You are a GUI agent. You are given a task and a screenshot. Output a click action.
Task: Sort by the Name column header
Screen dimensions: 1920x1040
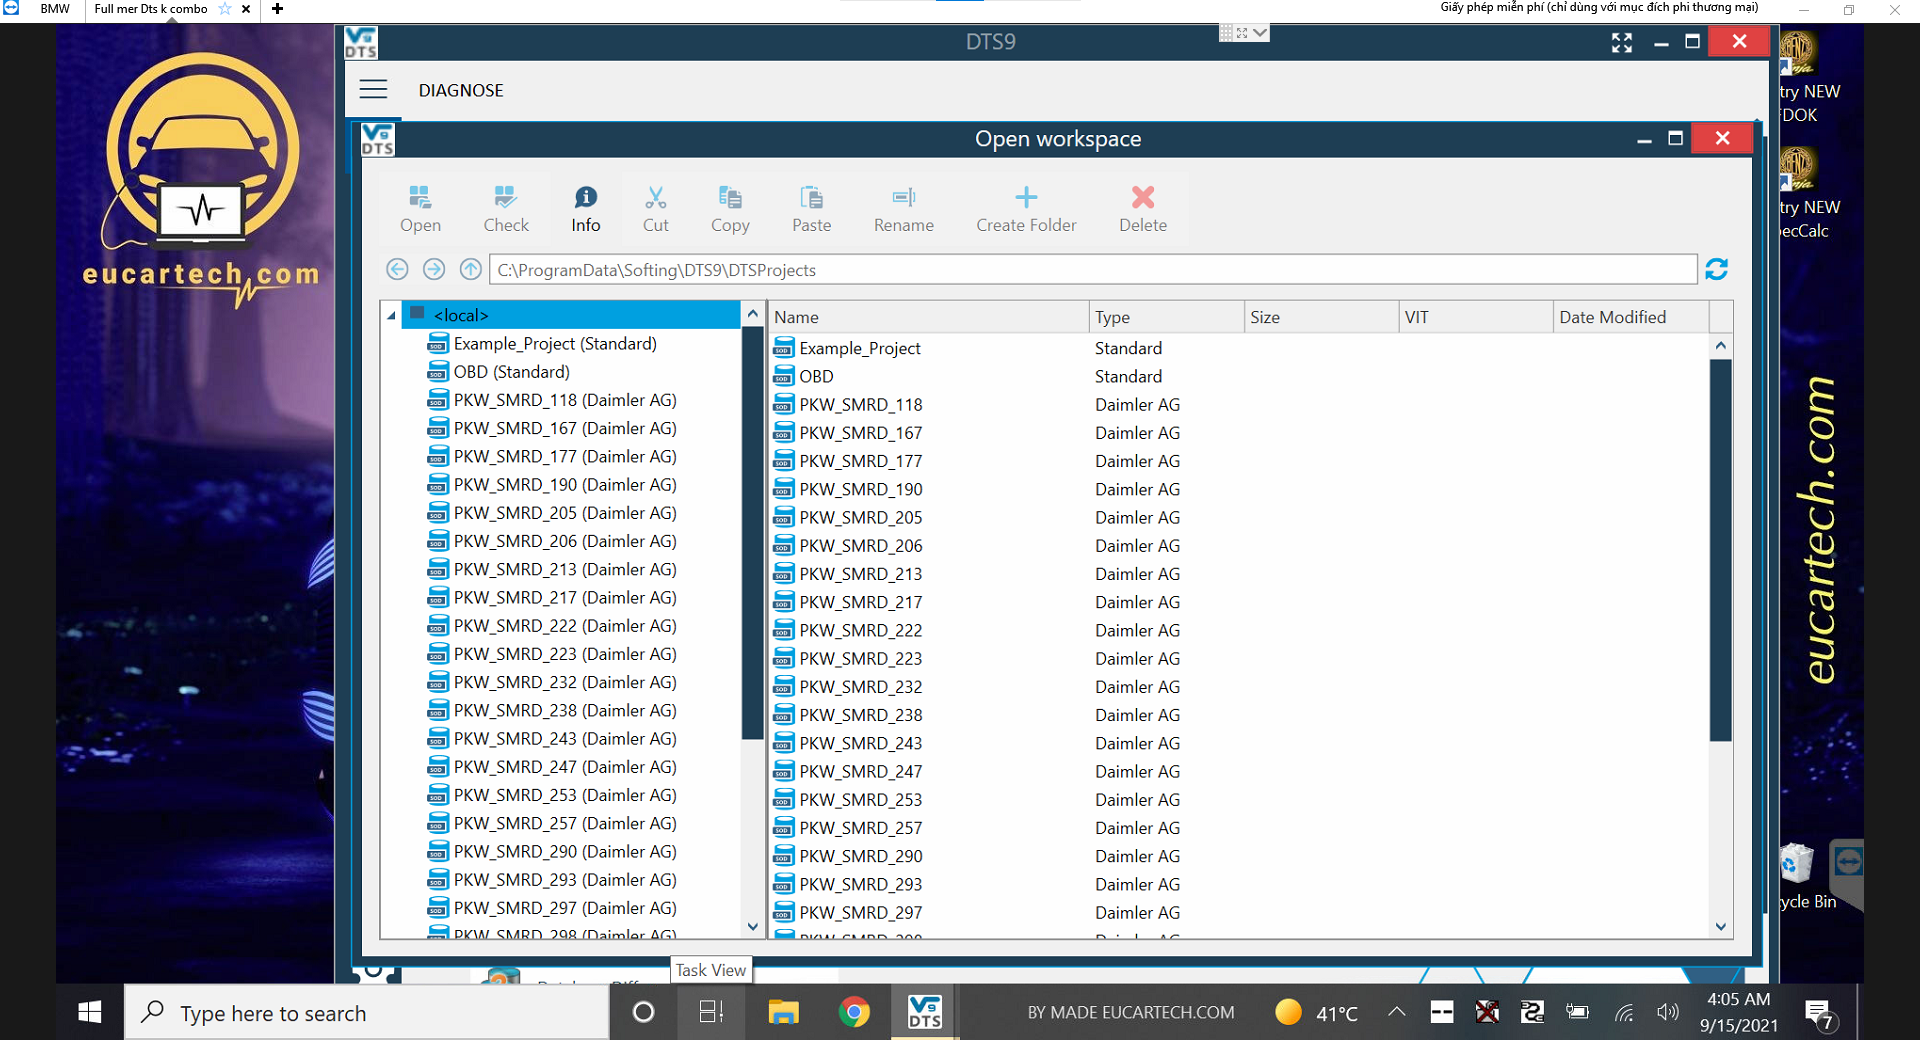[x=928, y=317]
